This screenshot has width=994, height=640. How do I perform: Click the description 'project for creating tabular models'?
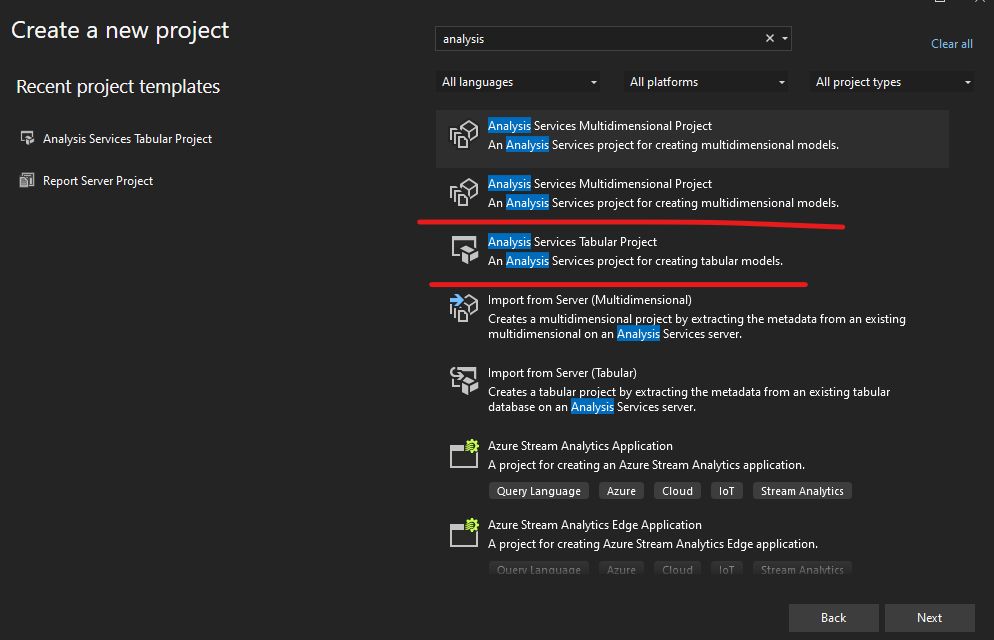tap(635, 260)
